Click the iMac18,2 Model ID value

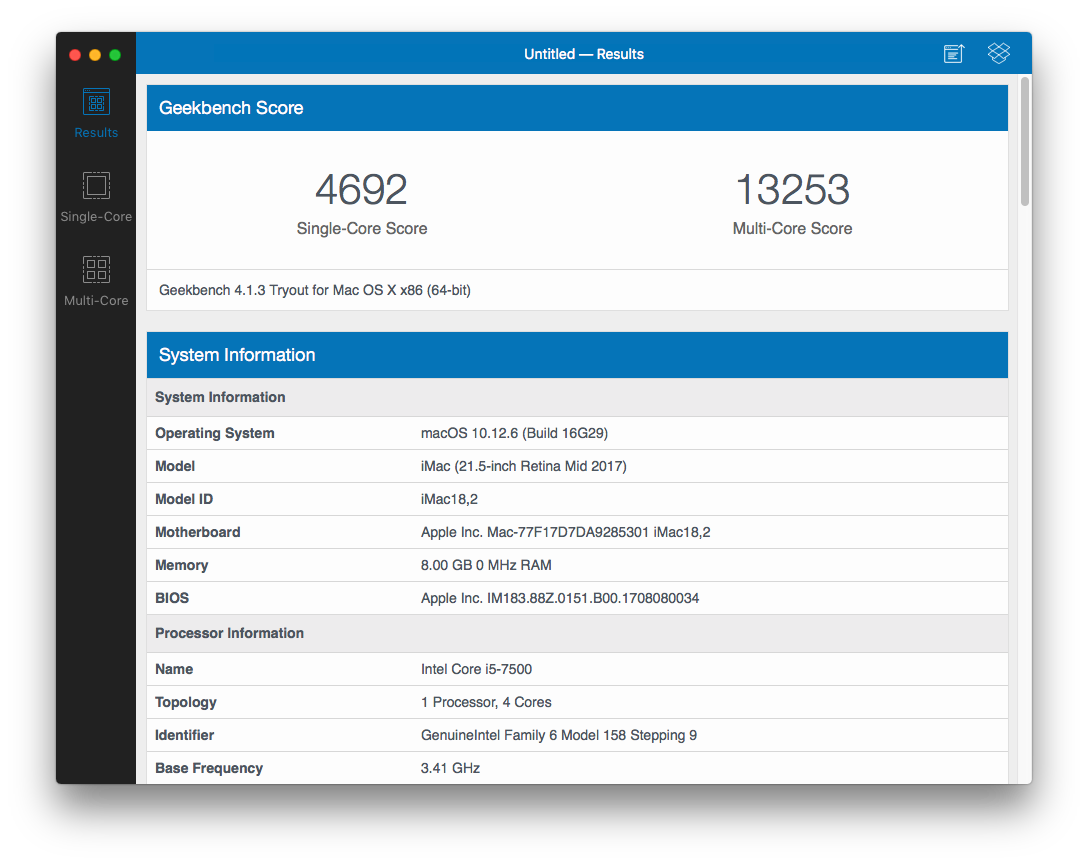point(457,499)
